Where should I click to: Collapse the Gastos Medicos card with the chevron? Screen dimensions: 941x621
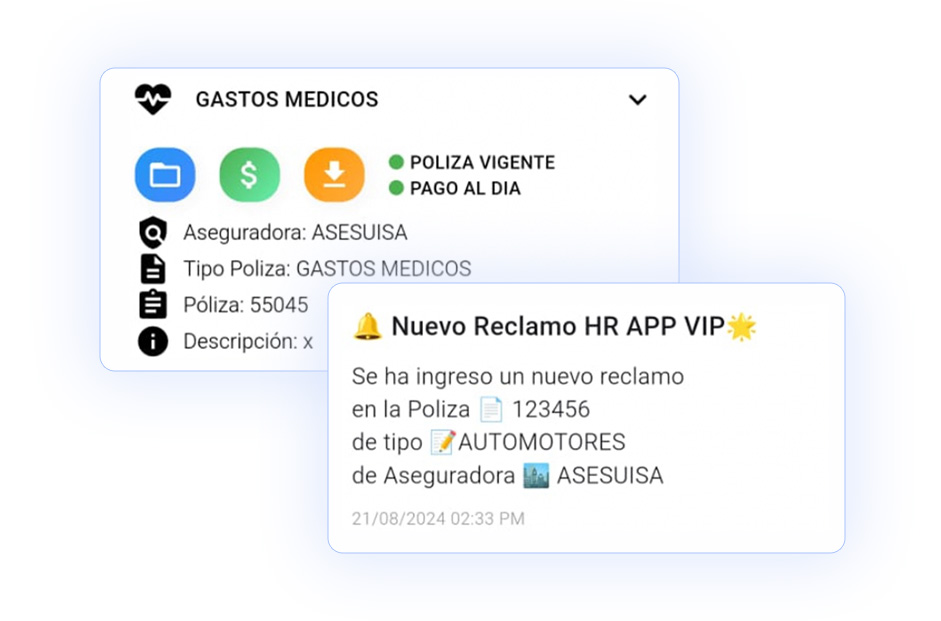[x=637, y=100]
